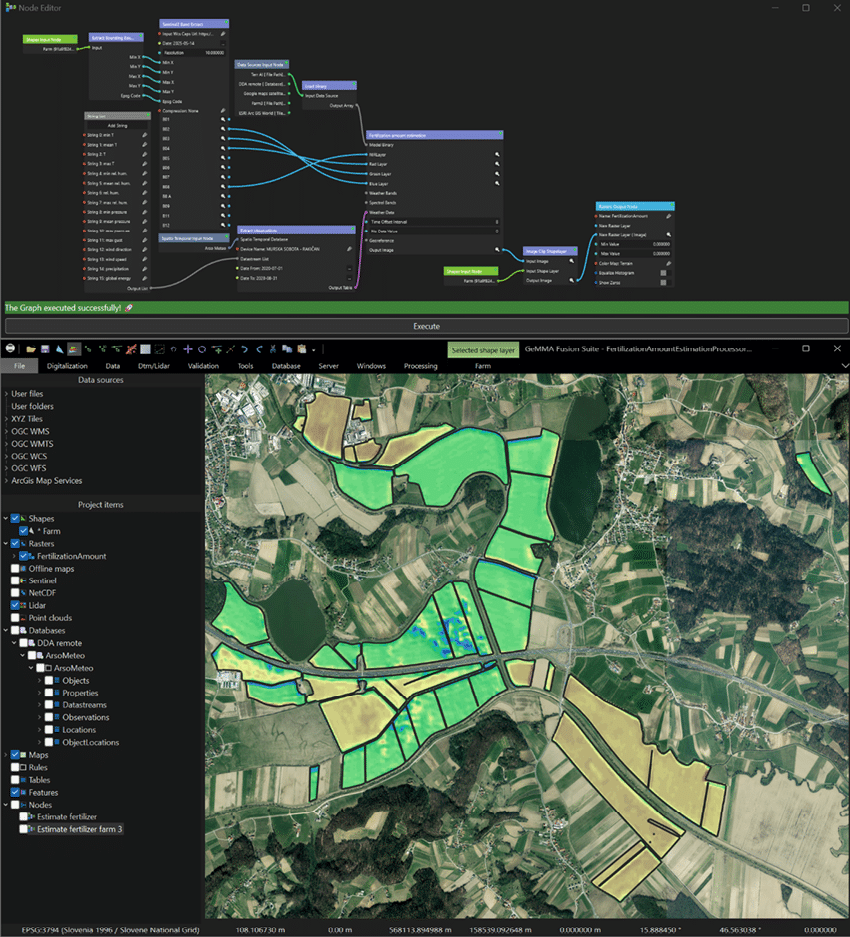Enable the Sentinel layer checkbox
Viewport: 850px width, 937px height.
pos(15,580)
